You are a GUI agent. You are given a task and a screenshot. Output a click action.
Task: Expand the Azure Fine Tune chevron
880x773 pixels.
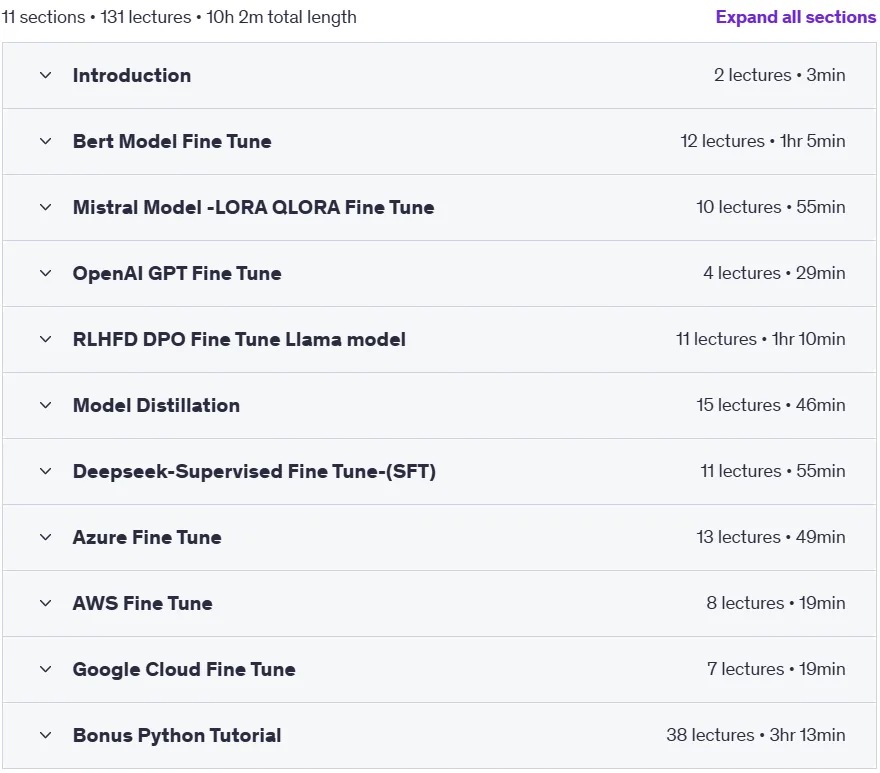(45, 537)
